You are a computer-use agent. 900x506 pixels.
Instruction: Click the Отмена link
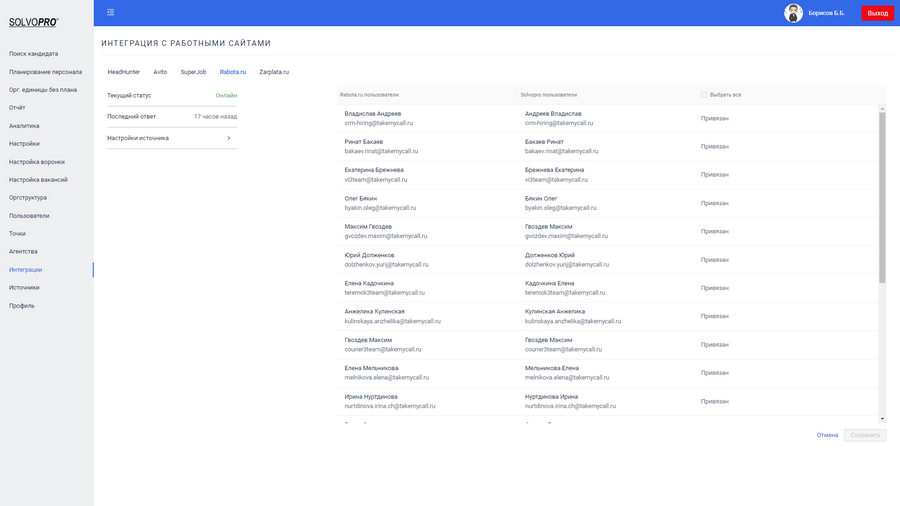[x=827, y=435]
